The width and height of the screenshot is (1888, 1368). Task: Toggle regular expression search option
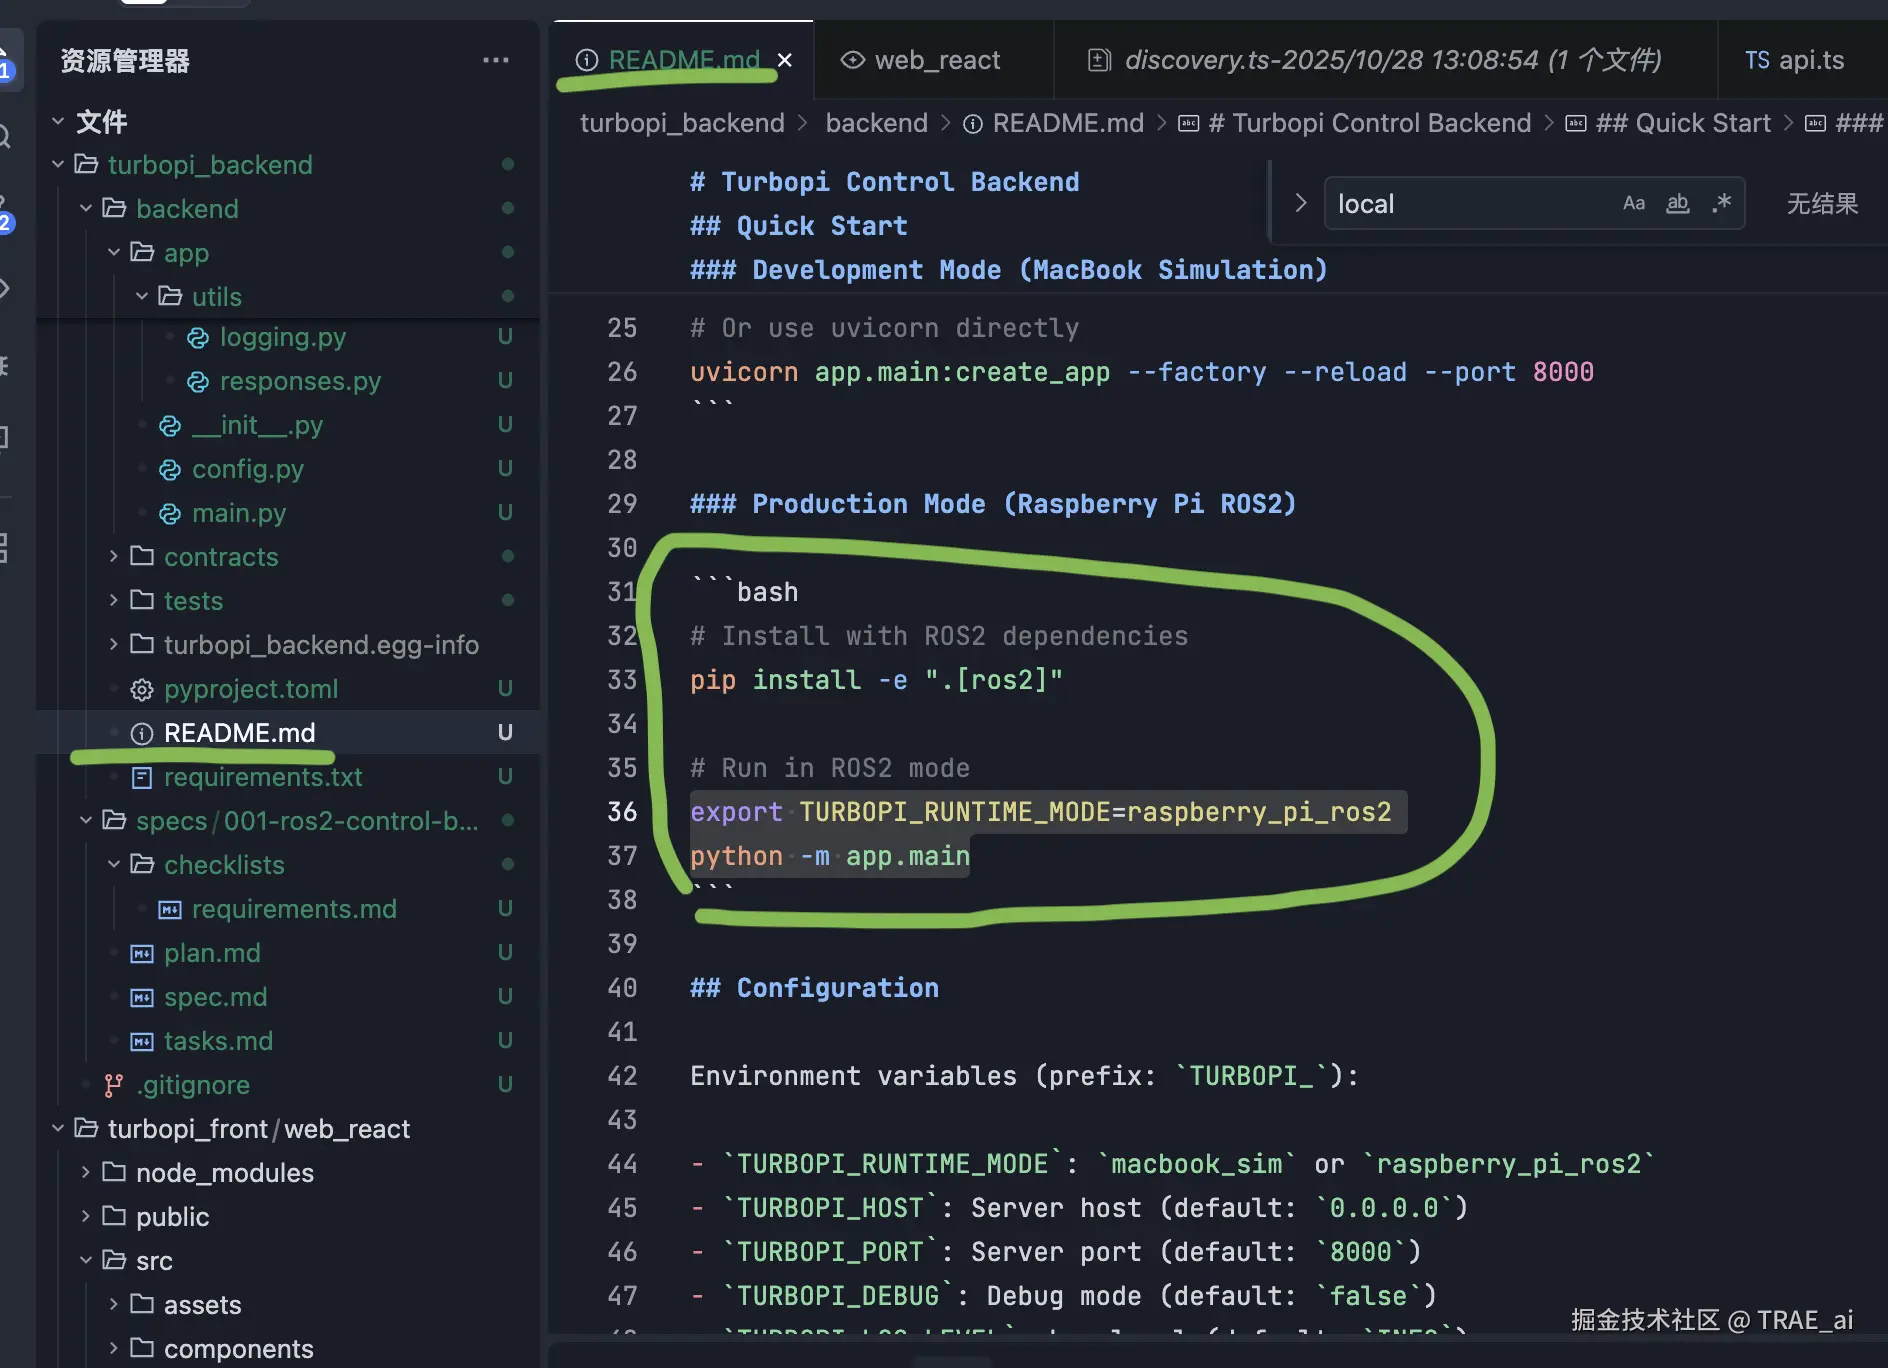click(1721, 204)
